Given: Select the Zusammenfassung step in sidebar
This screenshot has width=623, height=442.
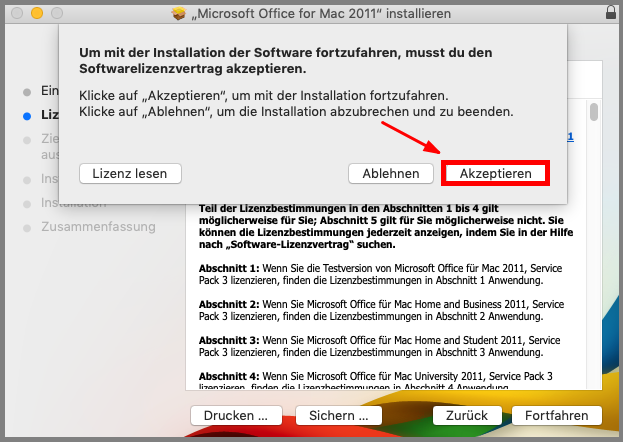Looking at the screenshot, I should coord(98,227).
